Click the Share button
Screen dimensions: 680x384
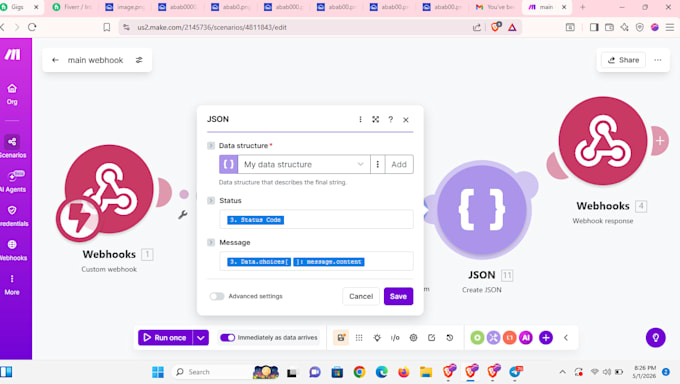tap(623, 60)
